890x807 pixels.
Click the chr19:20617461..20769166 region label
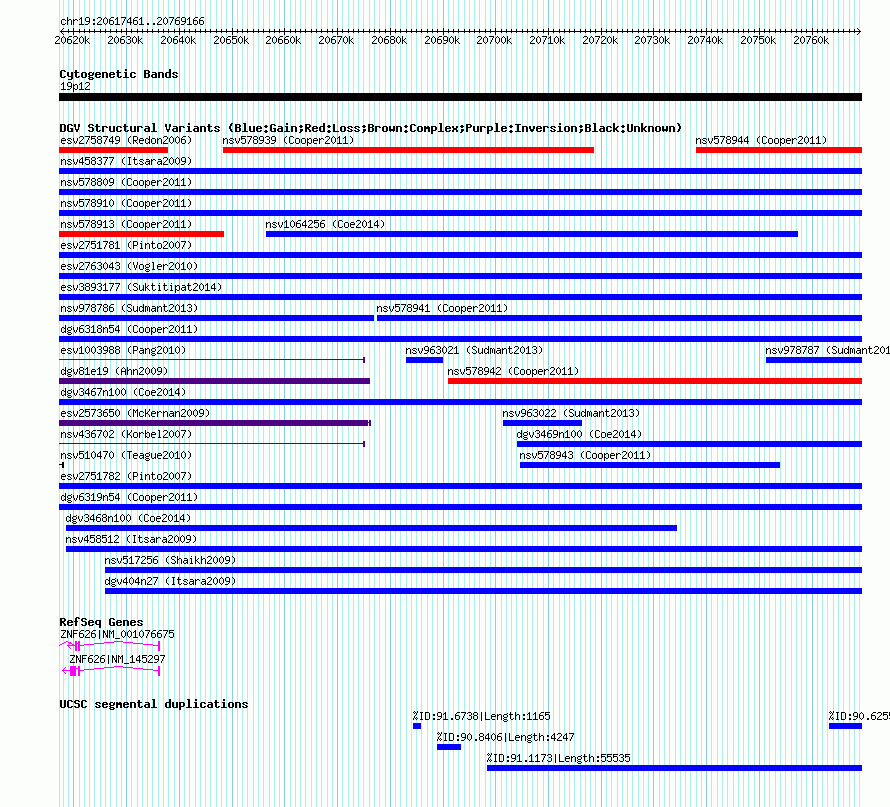[x=132, y=21]
